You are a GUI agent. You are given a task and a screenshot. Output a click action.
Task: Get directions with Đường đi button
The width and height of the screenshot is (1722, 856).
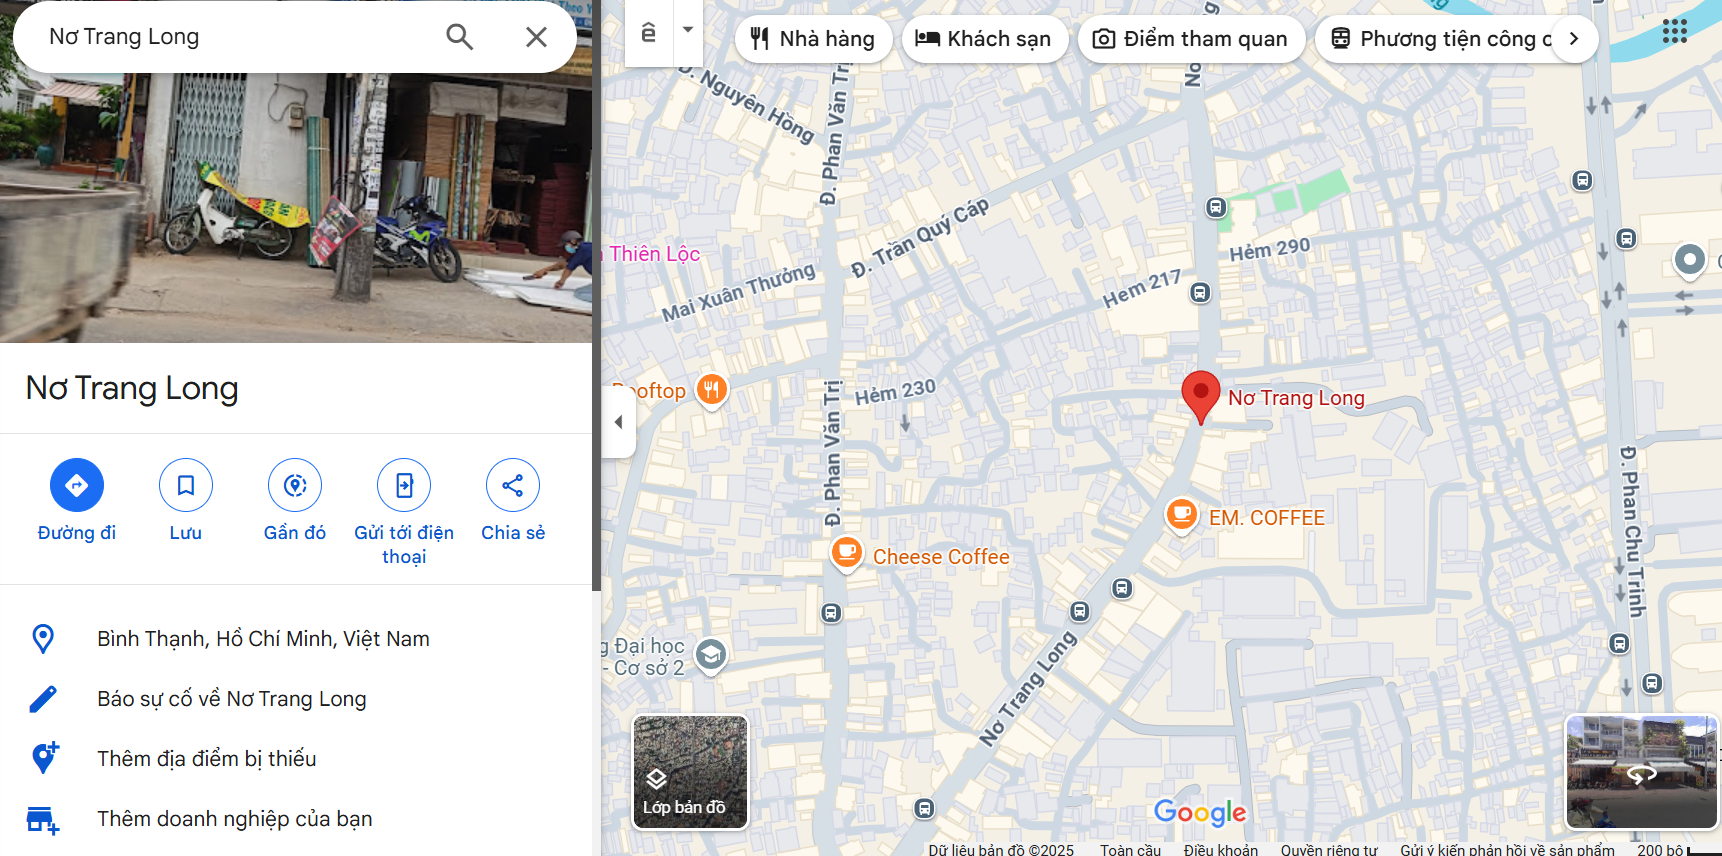click(77, 500)
